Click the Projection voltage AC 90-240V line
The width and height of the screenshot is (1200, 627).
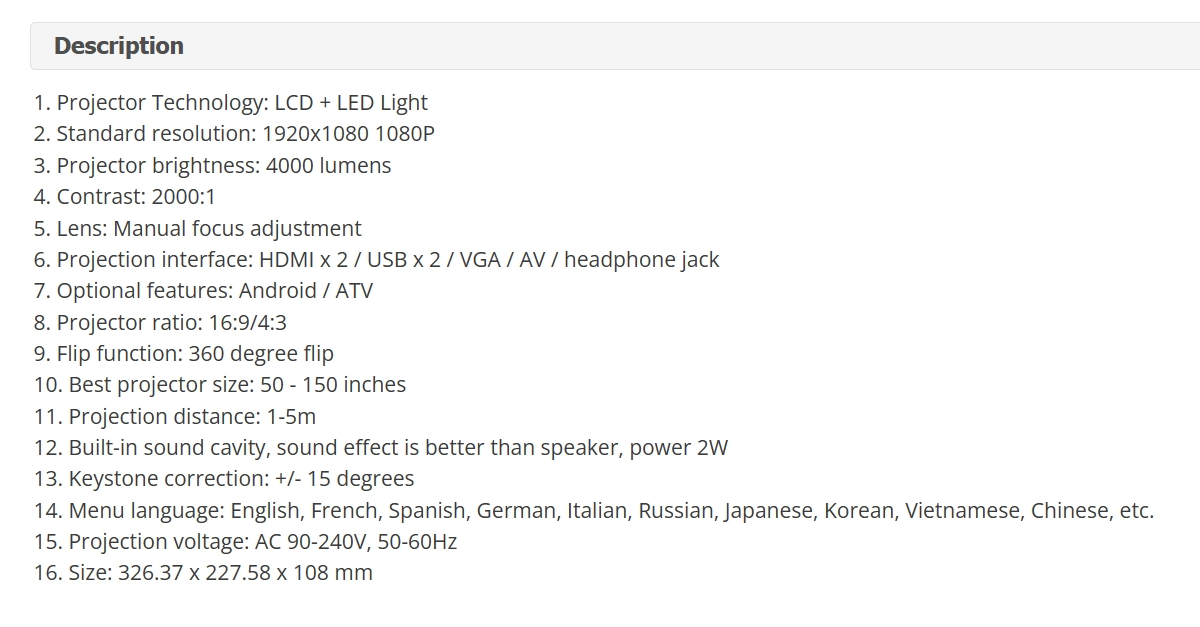(x=246, y=541)
